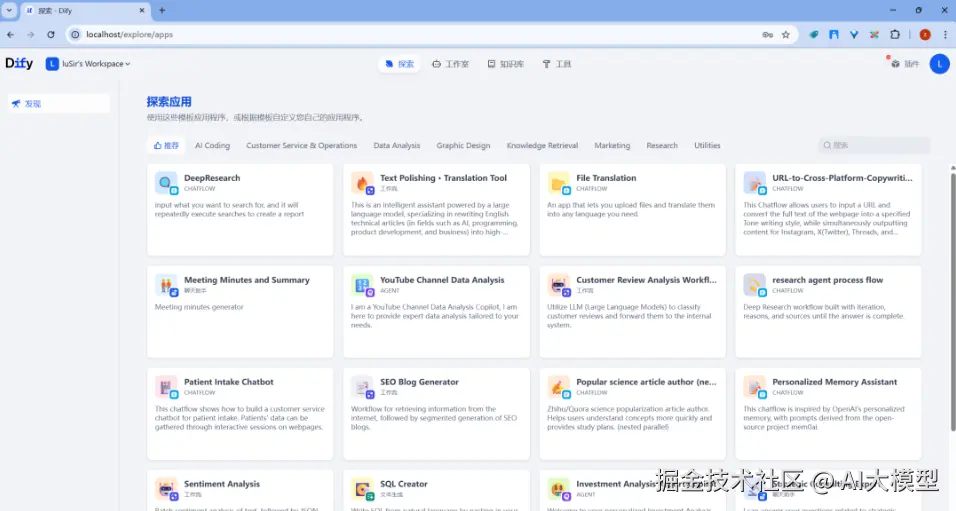This screenshot has height=511, width=956.
Task: Filter by Knowledge Retrieval category
Action: coord(541,145)
